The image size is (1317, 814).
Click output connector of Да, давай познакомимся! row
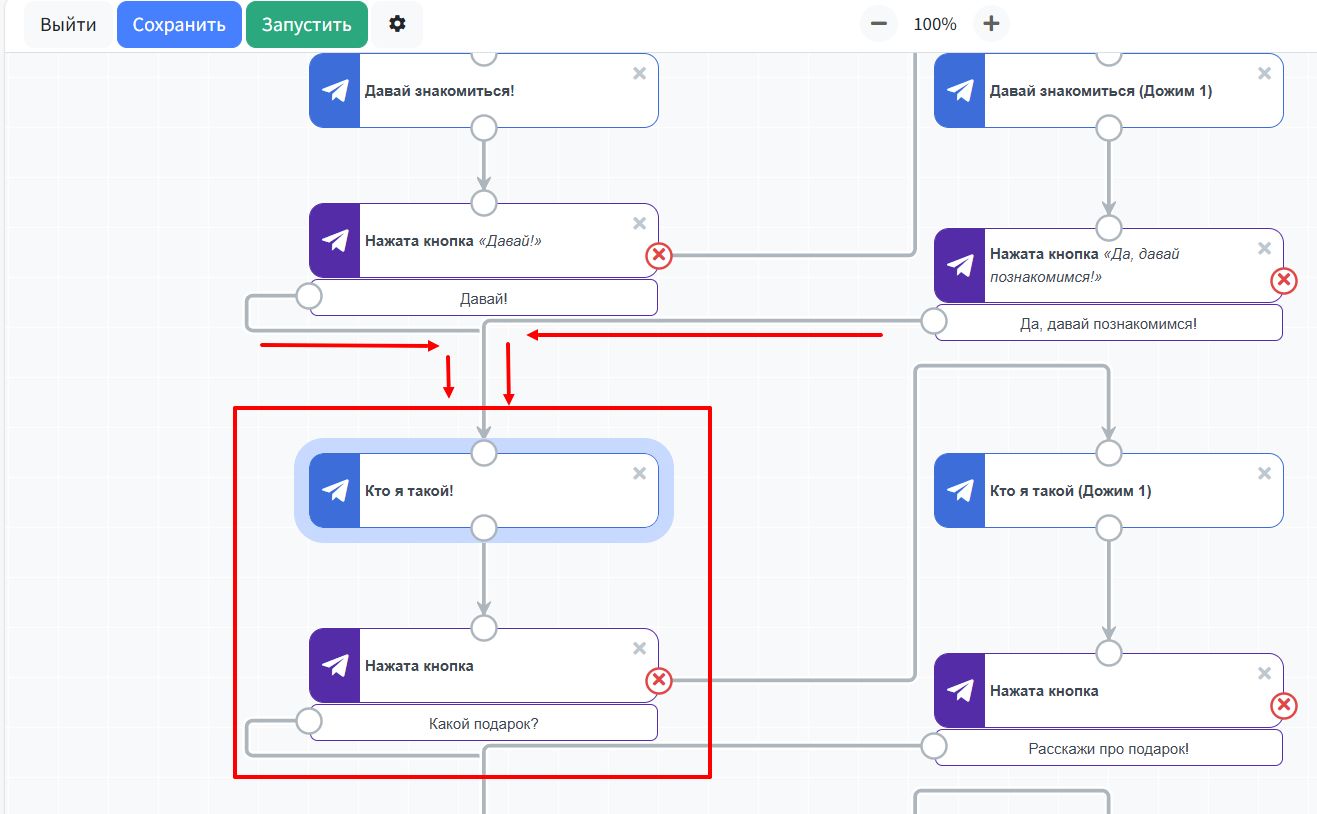click(934, 321)
